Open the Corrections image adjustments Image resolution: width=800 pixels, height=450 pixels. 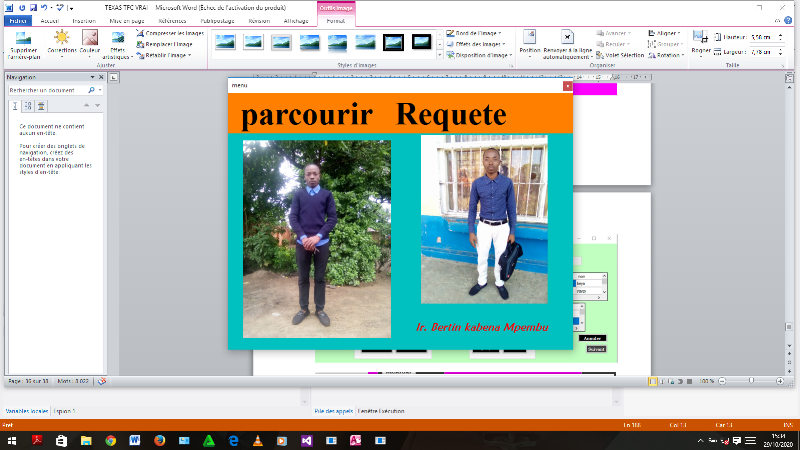61,44
